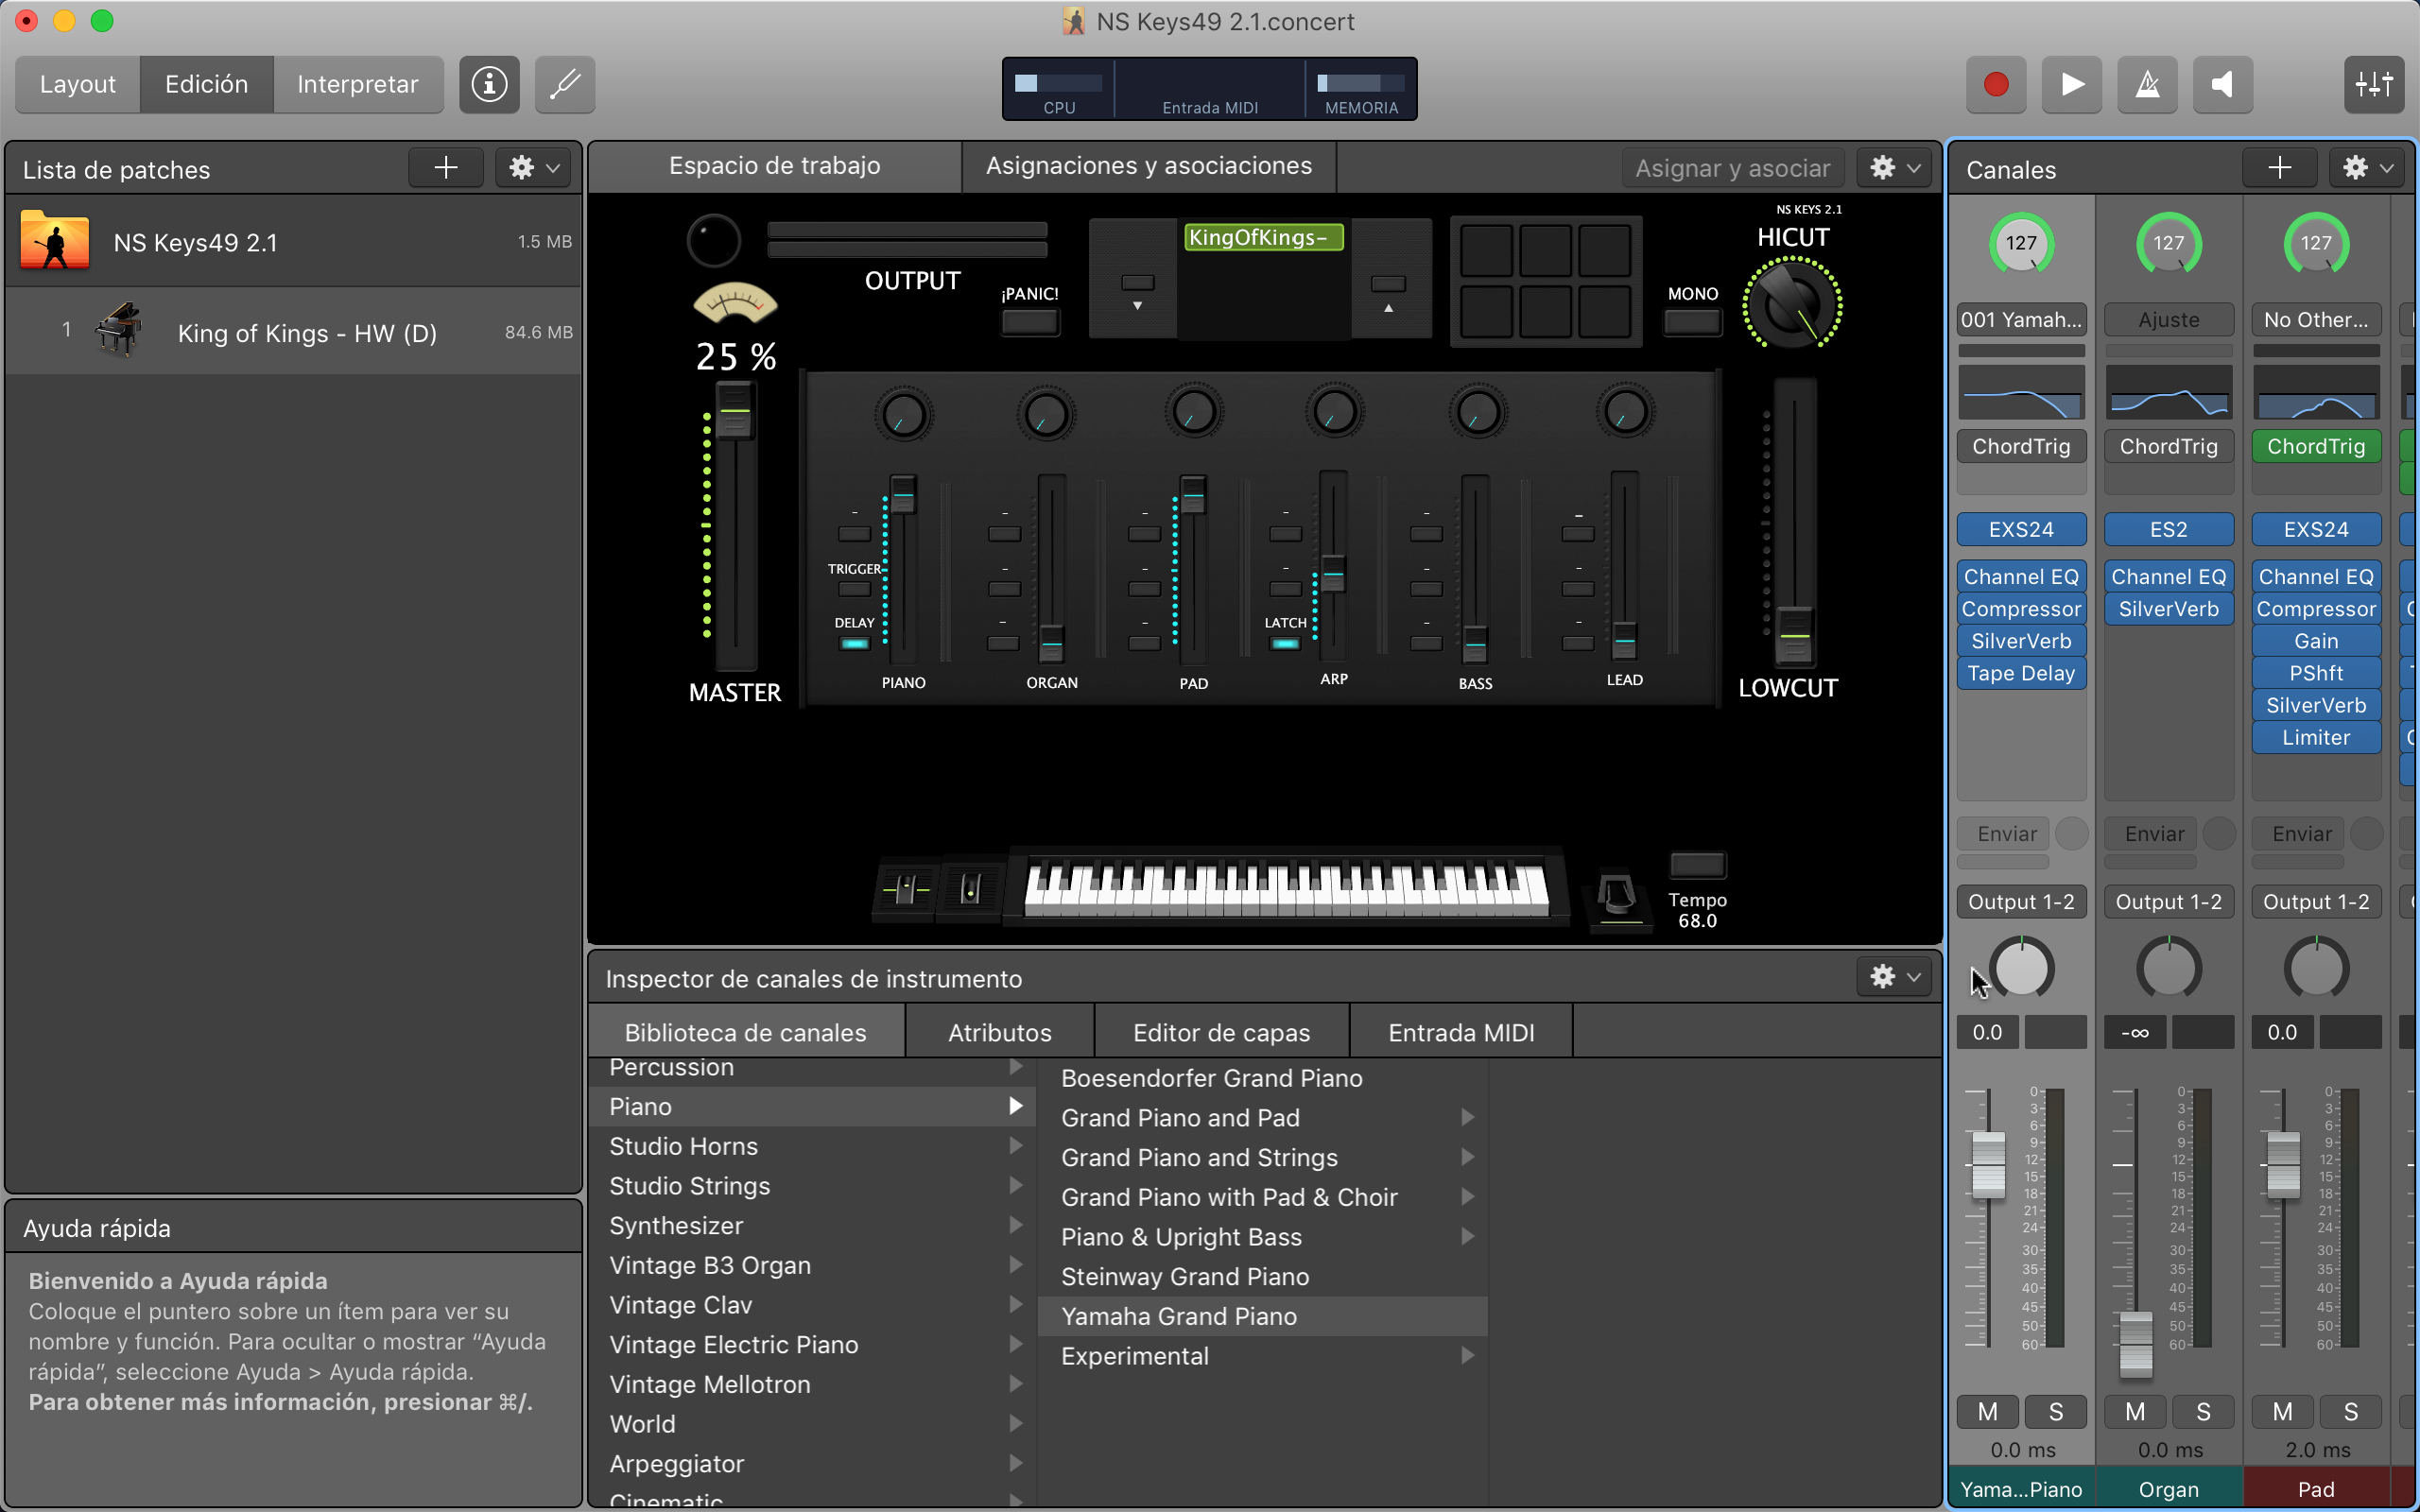Switch to Layout mode
The height and width of the screenshot is (1512, 2420).
tap(78, 84)
